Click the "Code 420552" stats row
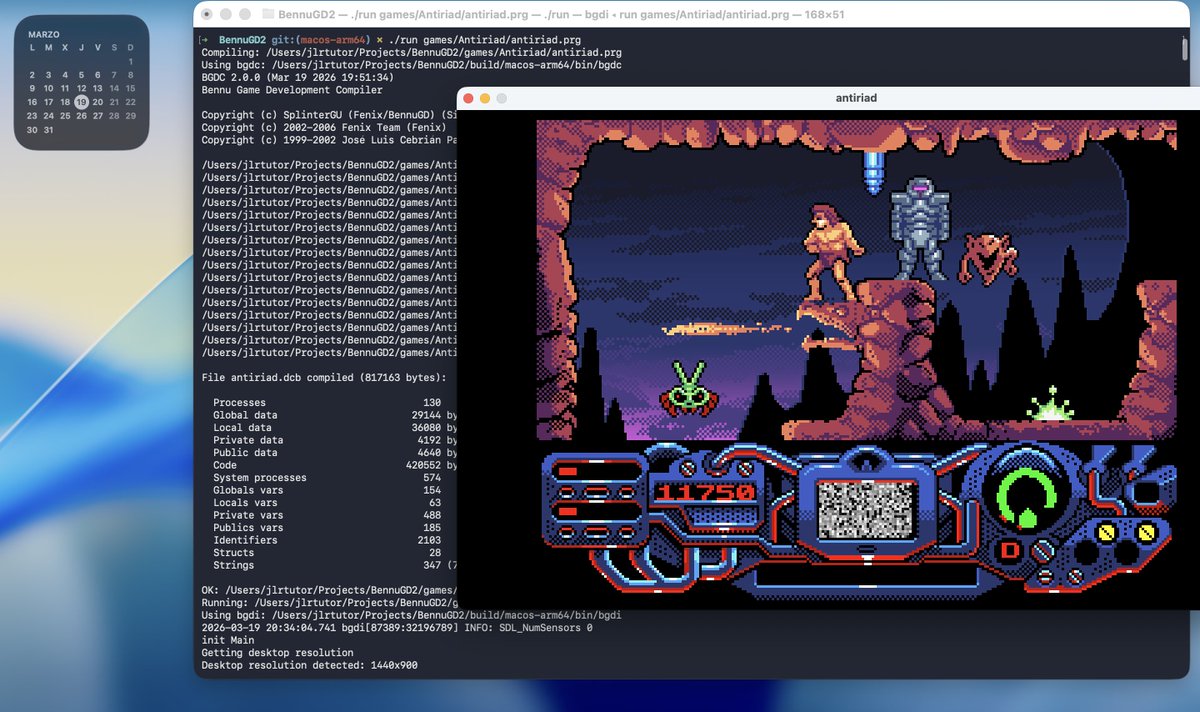 335,465
